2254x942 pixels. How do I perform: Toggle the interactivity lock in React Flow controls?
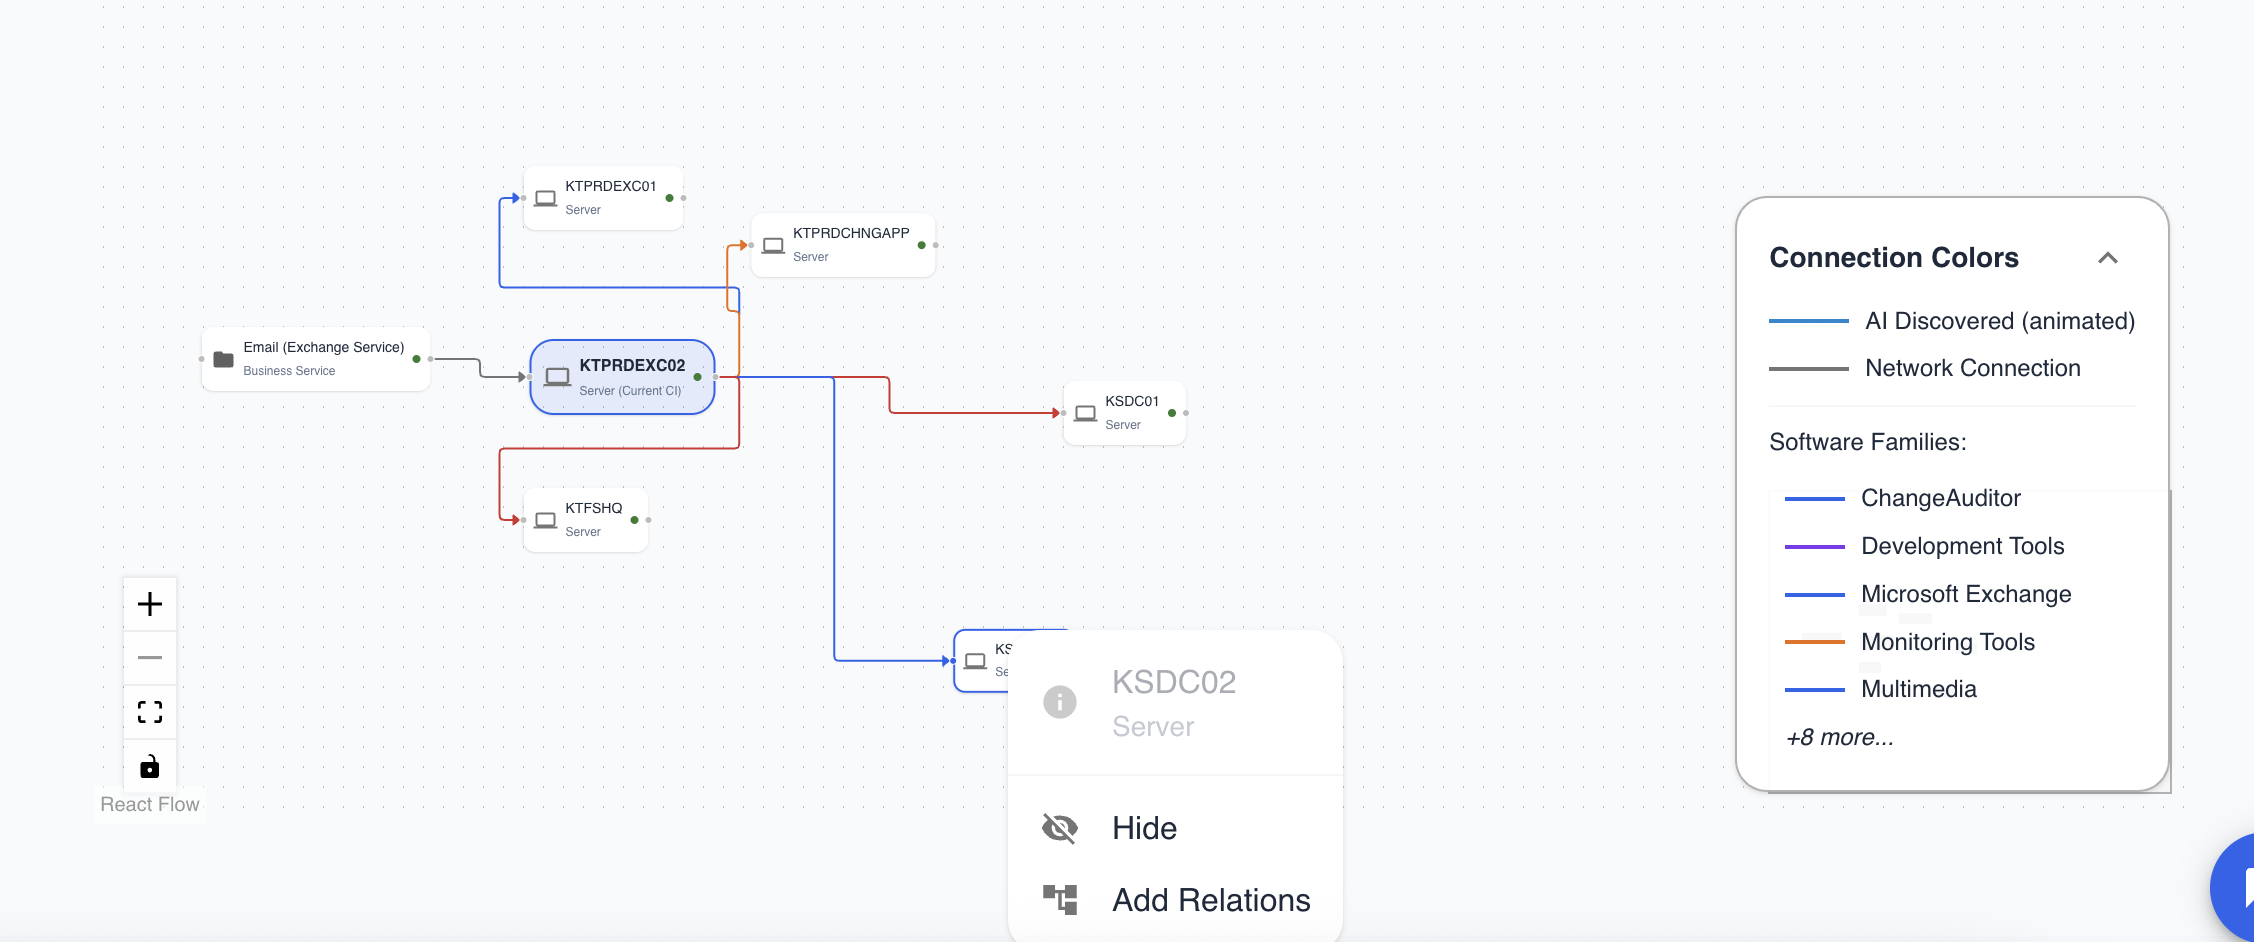[149, 766]
